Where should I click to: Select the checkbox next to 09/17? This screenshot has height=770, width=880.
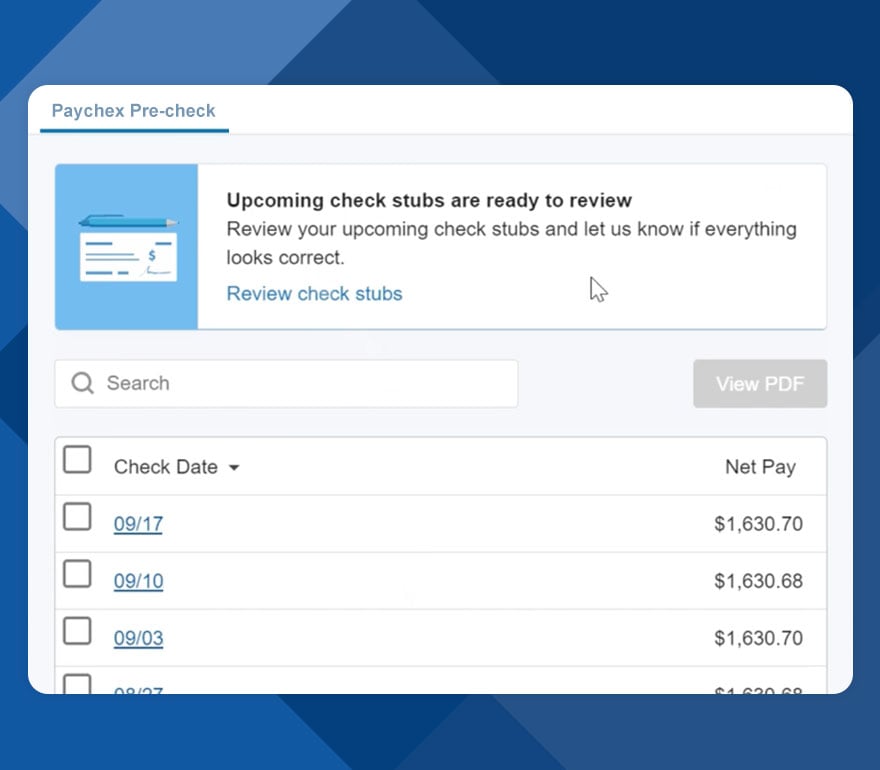[77, 518]
